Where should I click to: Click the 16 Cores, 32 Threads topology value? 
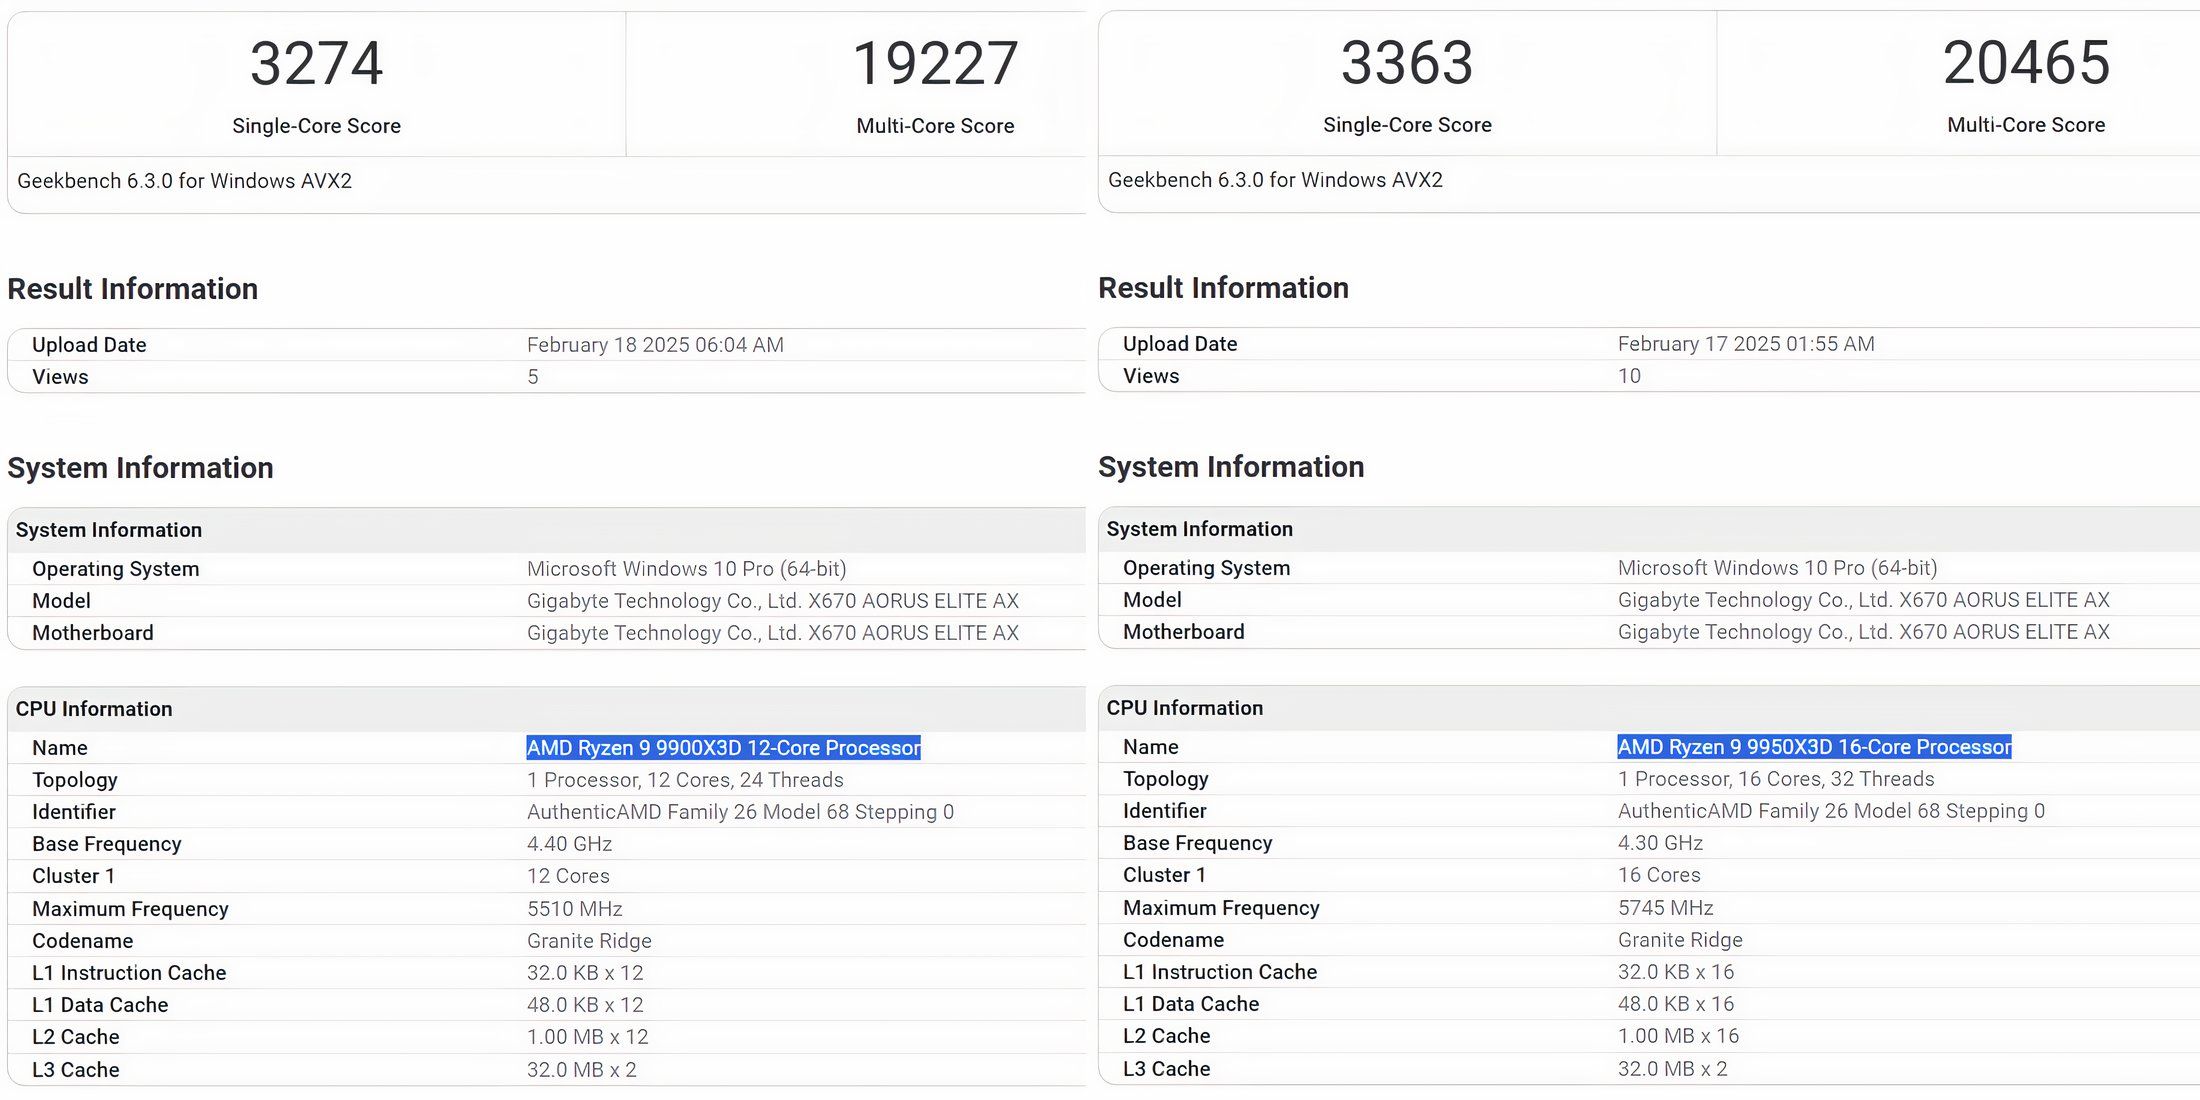[x=1776, y=779]
